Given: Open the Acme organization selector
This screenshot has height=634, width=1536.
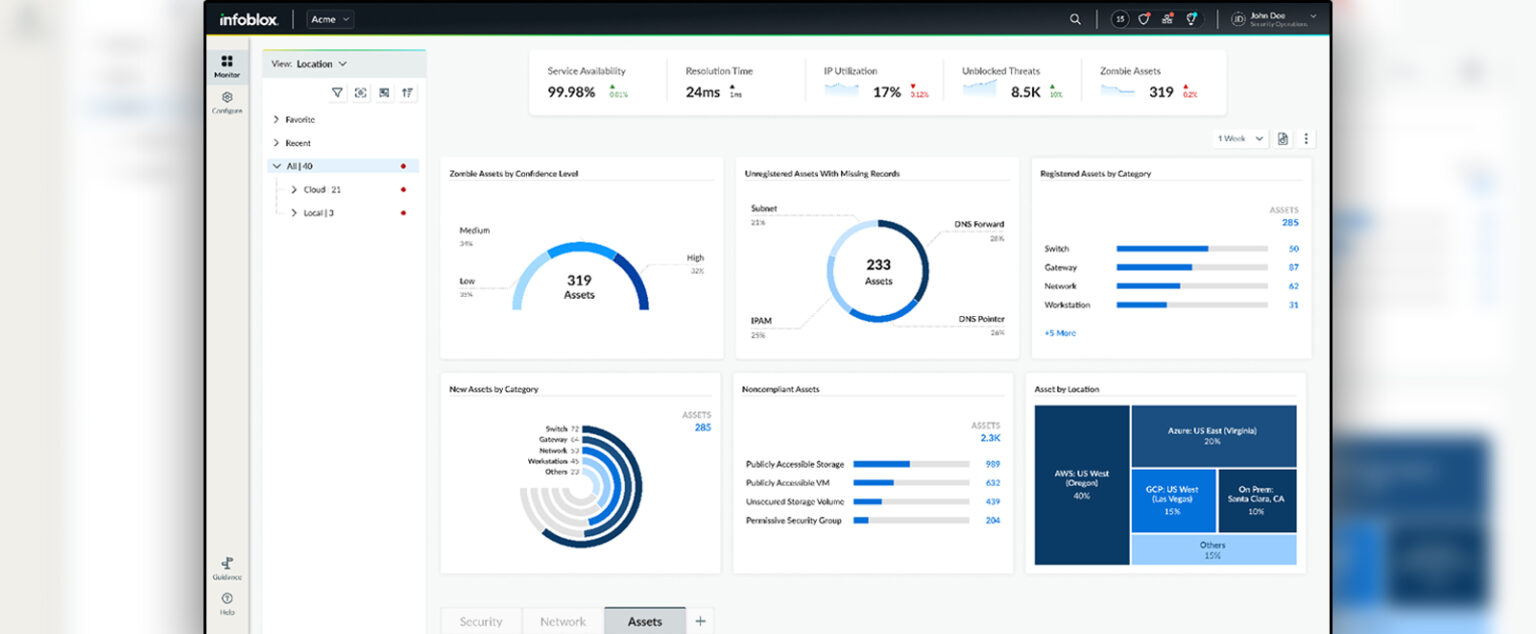Looking at the screenshot, I should (x=330, y=18).
